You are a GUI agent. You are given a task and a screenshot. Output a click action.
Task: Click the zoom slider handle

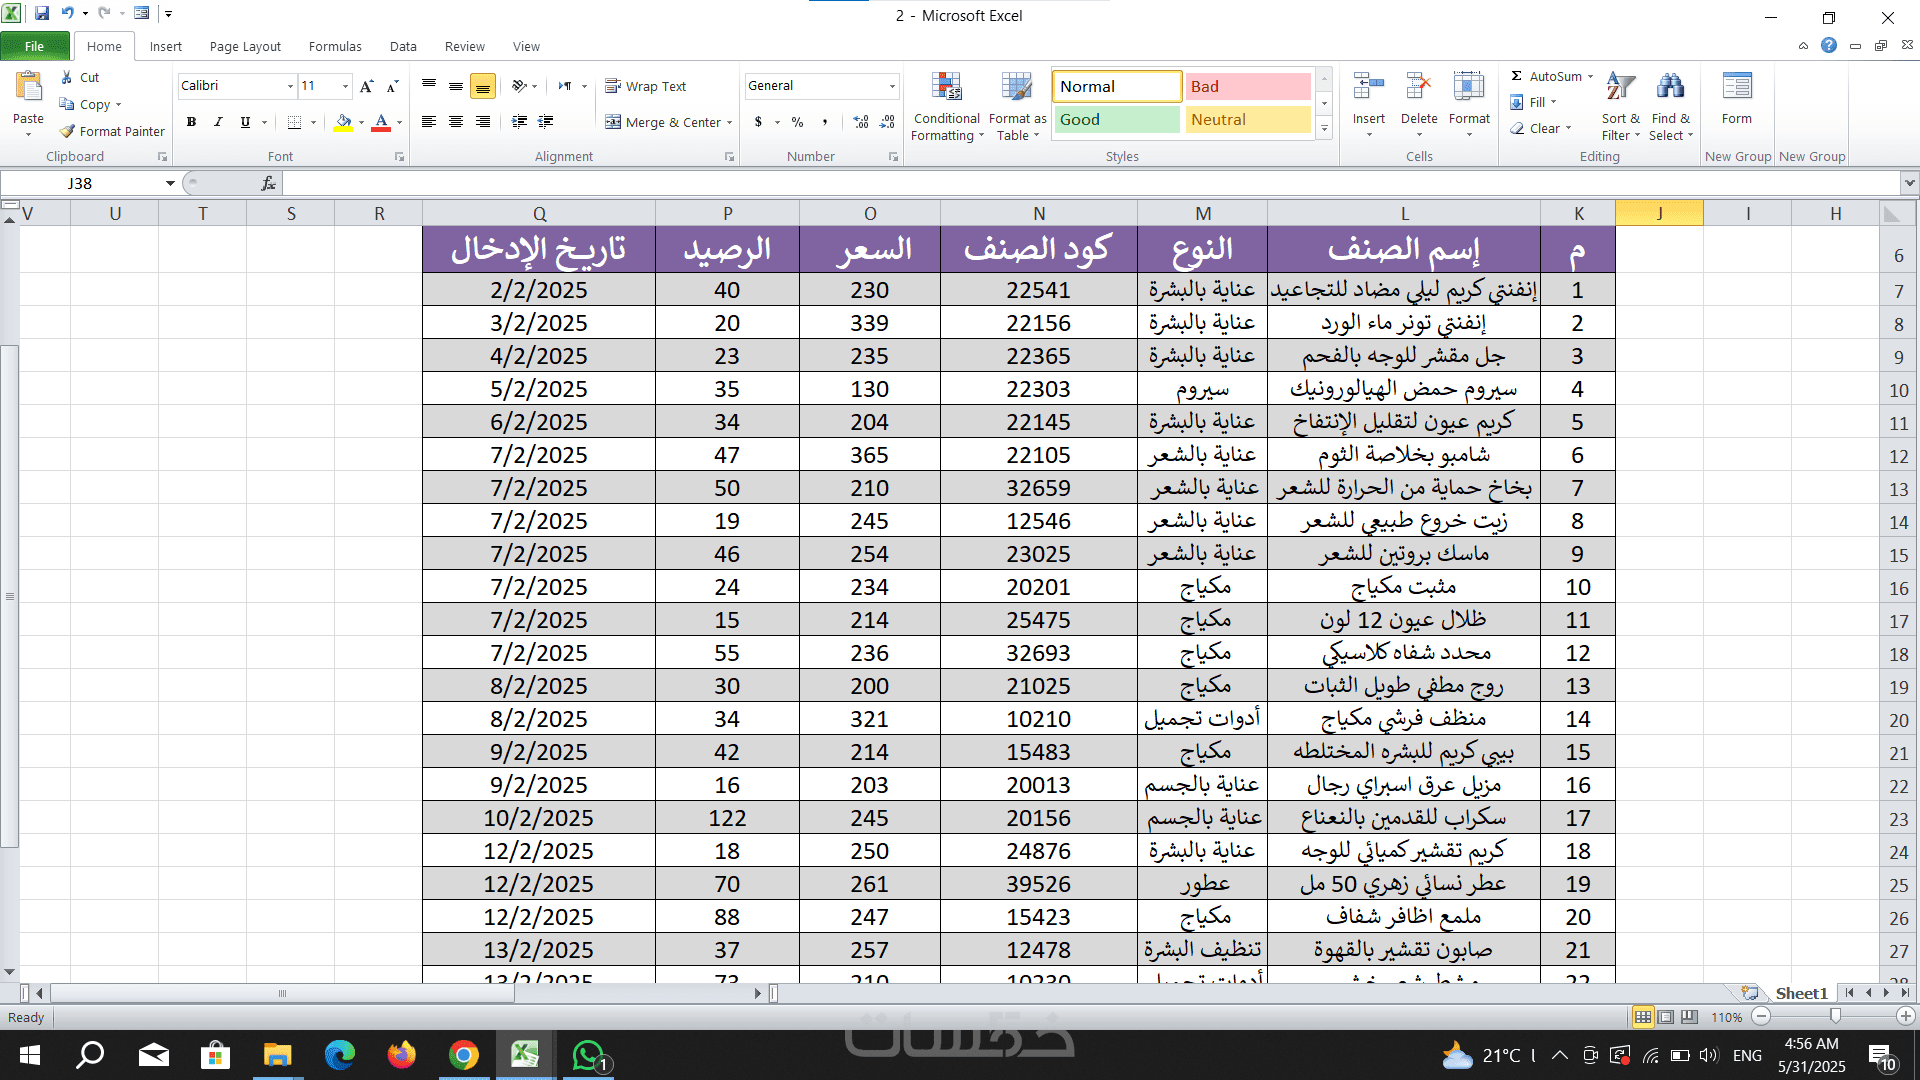(1835, 1016)
